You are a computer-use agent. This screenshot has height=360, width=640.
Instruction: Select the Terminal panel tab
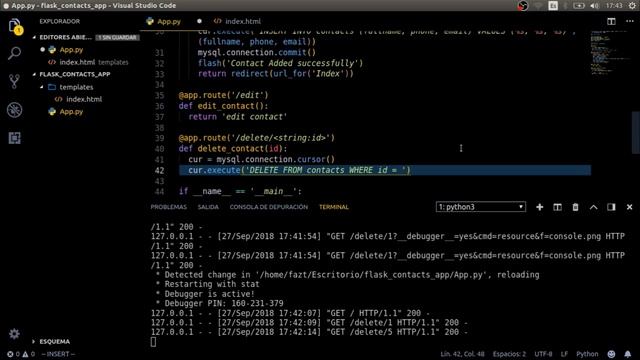point(334,207)
